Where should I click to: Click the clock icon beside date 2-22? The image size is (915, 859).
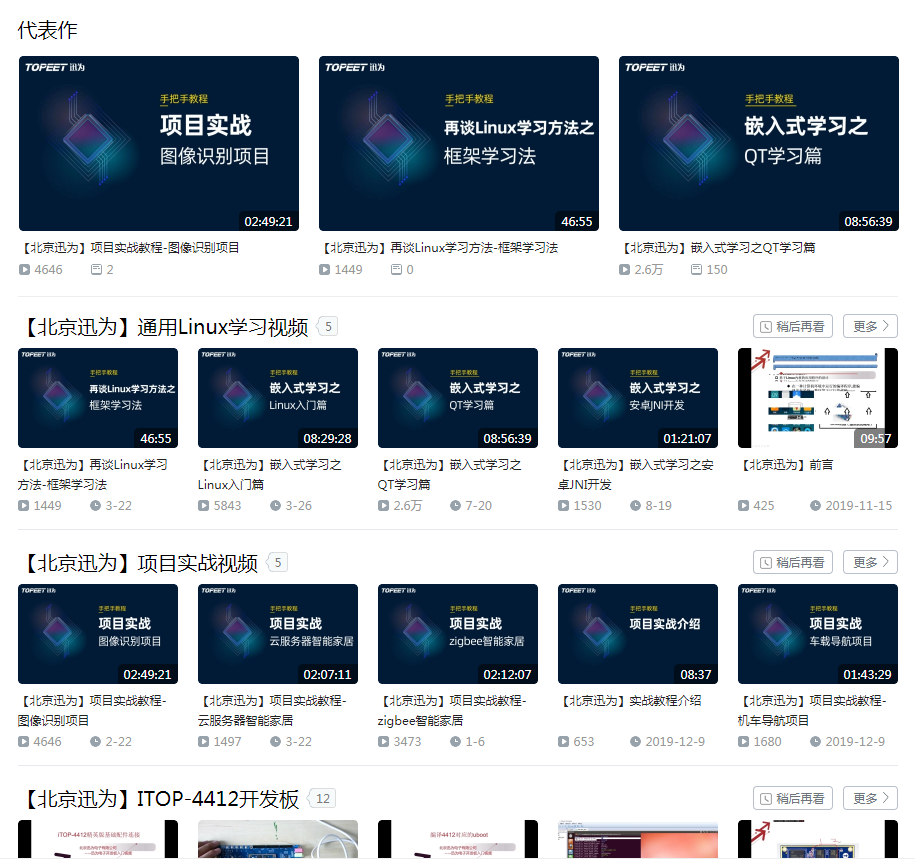coord(95,741)
